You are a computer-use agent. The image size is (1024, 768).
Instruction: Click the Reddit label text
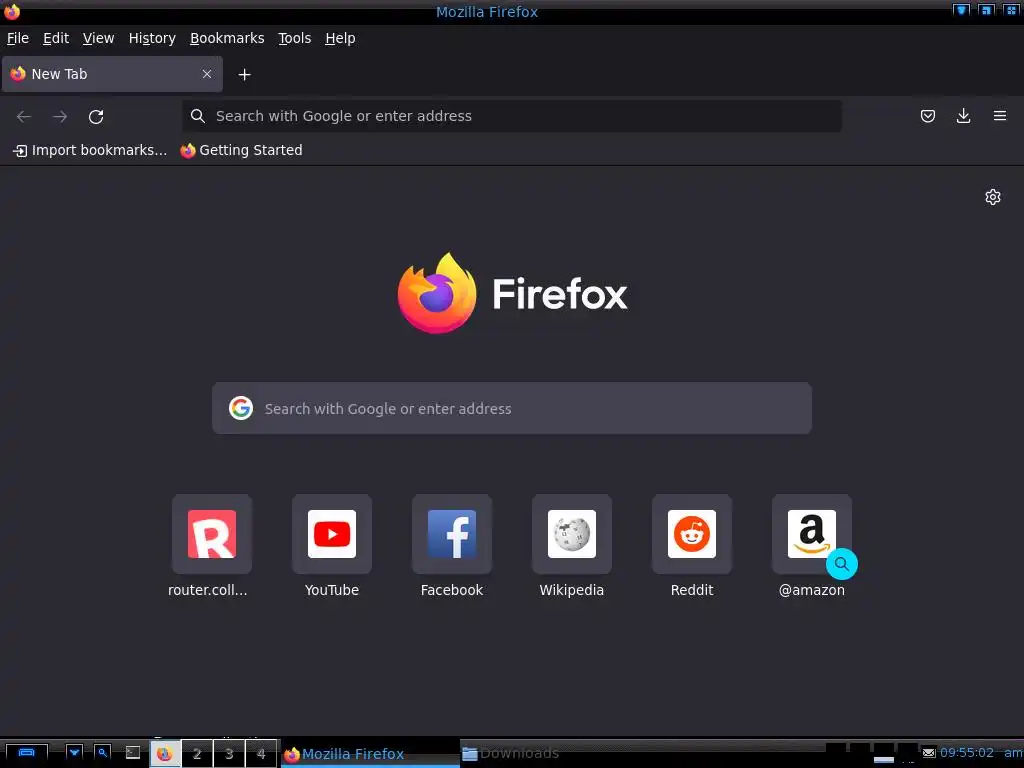pyautogui.click(x=692, y=590)
